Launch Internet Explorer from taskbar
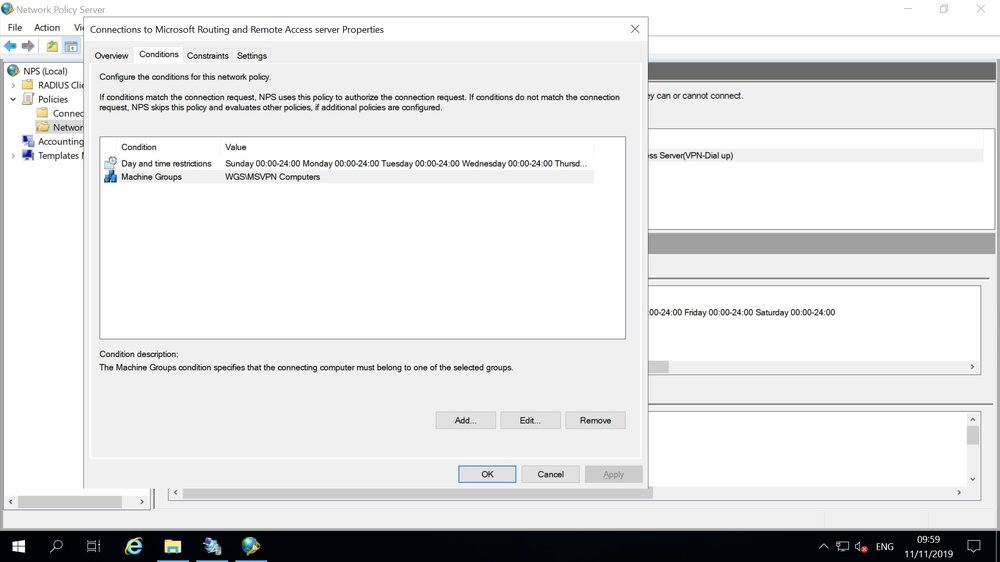Screen dimensions: 1000x562 pyautogui.click(x=133, y=546)
